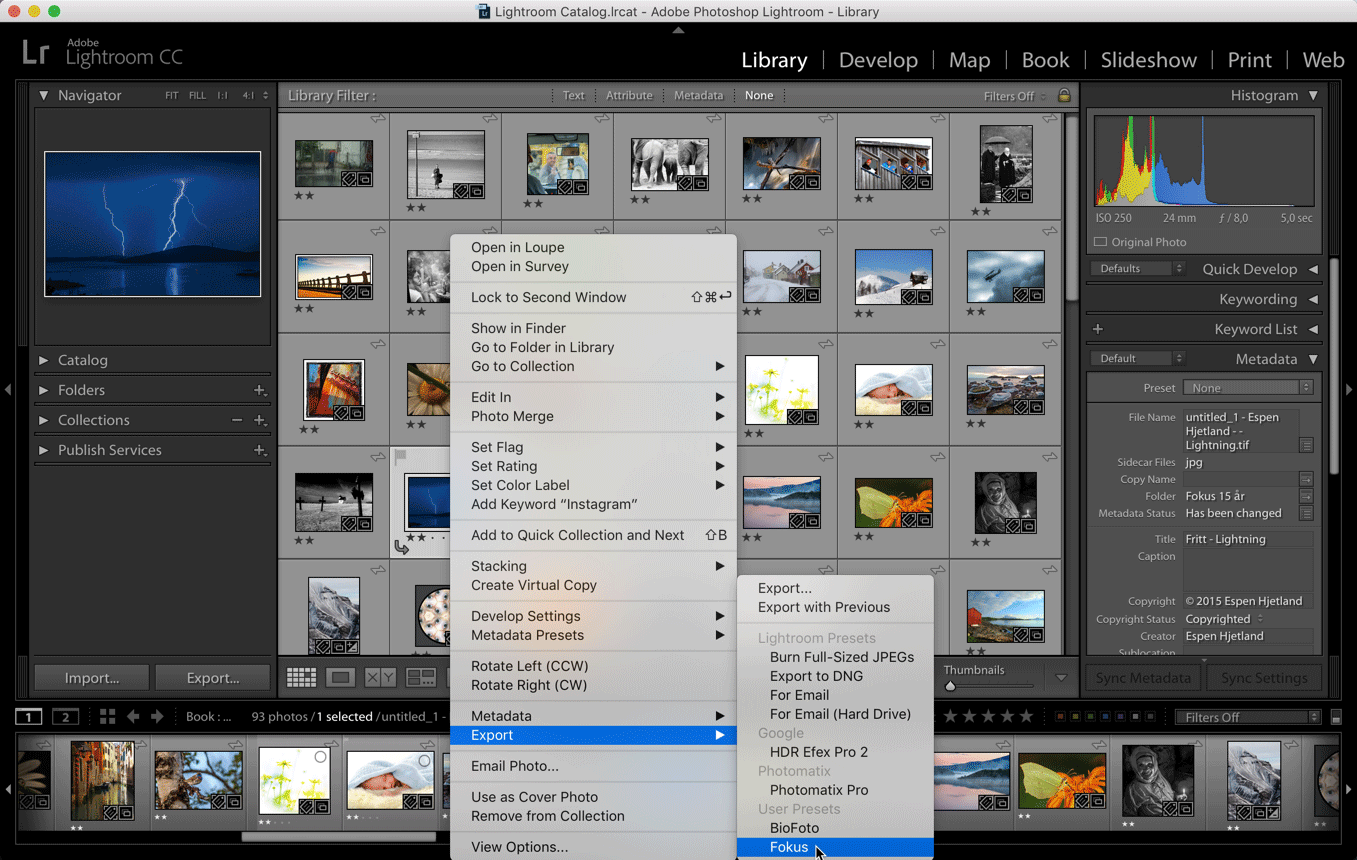Enable the Text library filter

(574, 96)
